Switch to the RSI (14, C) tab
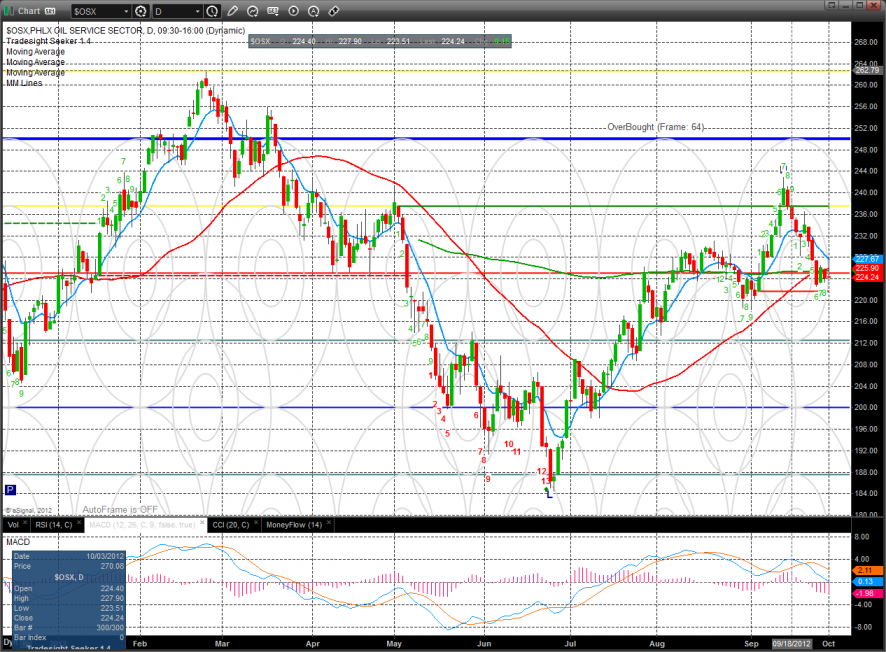 pyautogui.click(x=54, y=525)
